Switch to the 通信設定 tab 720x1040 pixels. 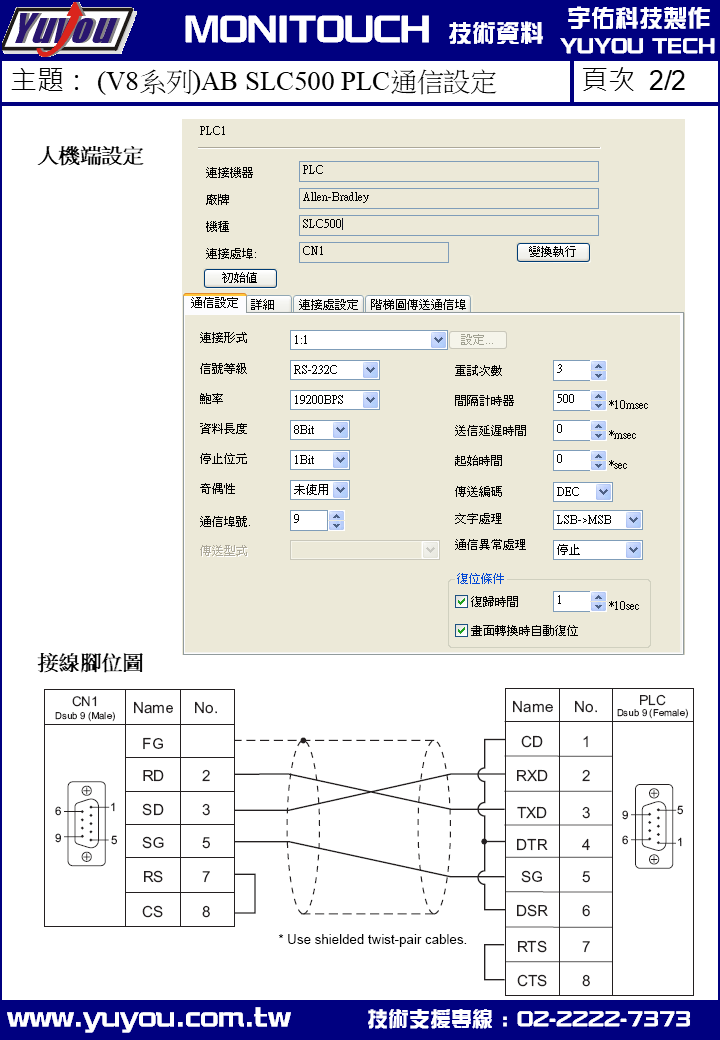coord(215,303)
